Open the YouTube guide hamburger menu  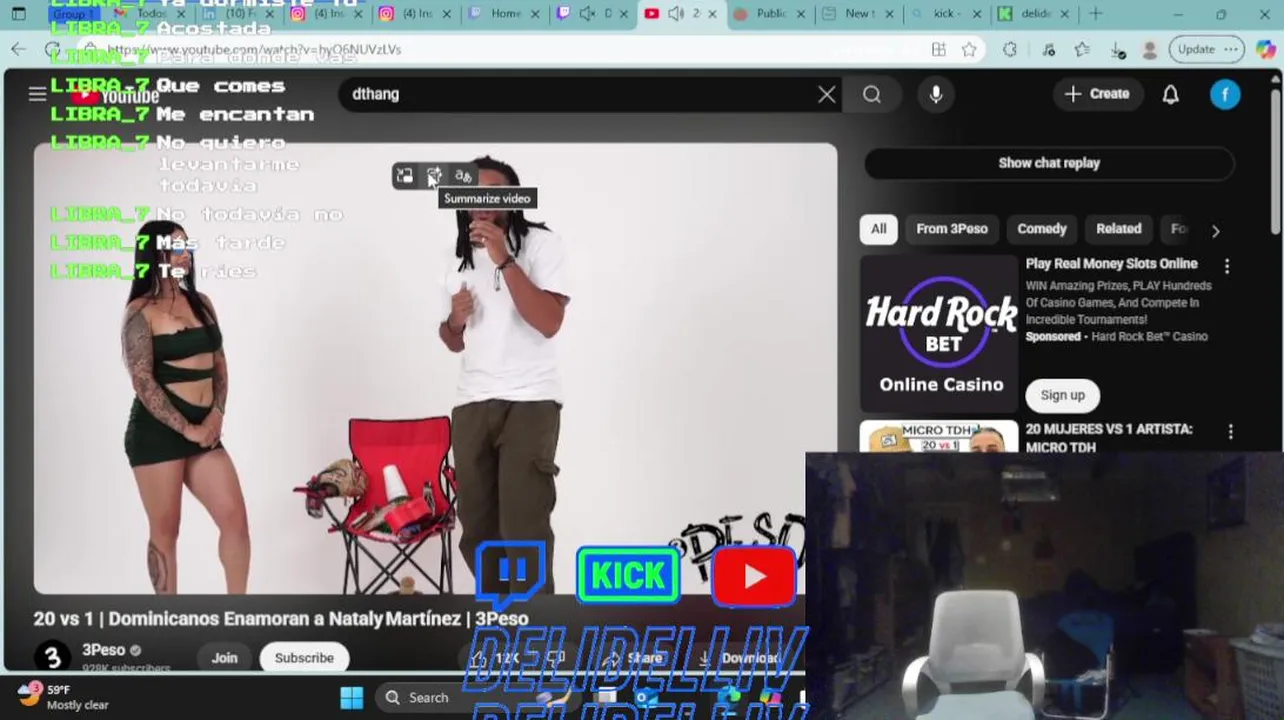[37, 94]
